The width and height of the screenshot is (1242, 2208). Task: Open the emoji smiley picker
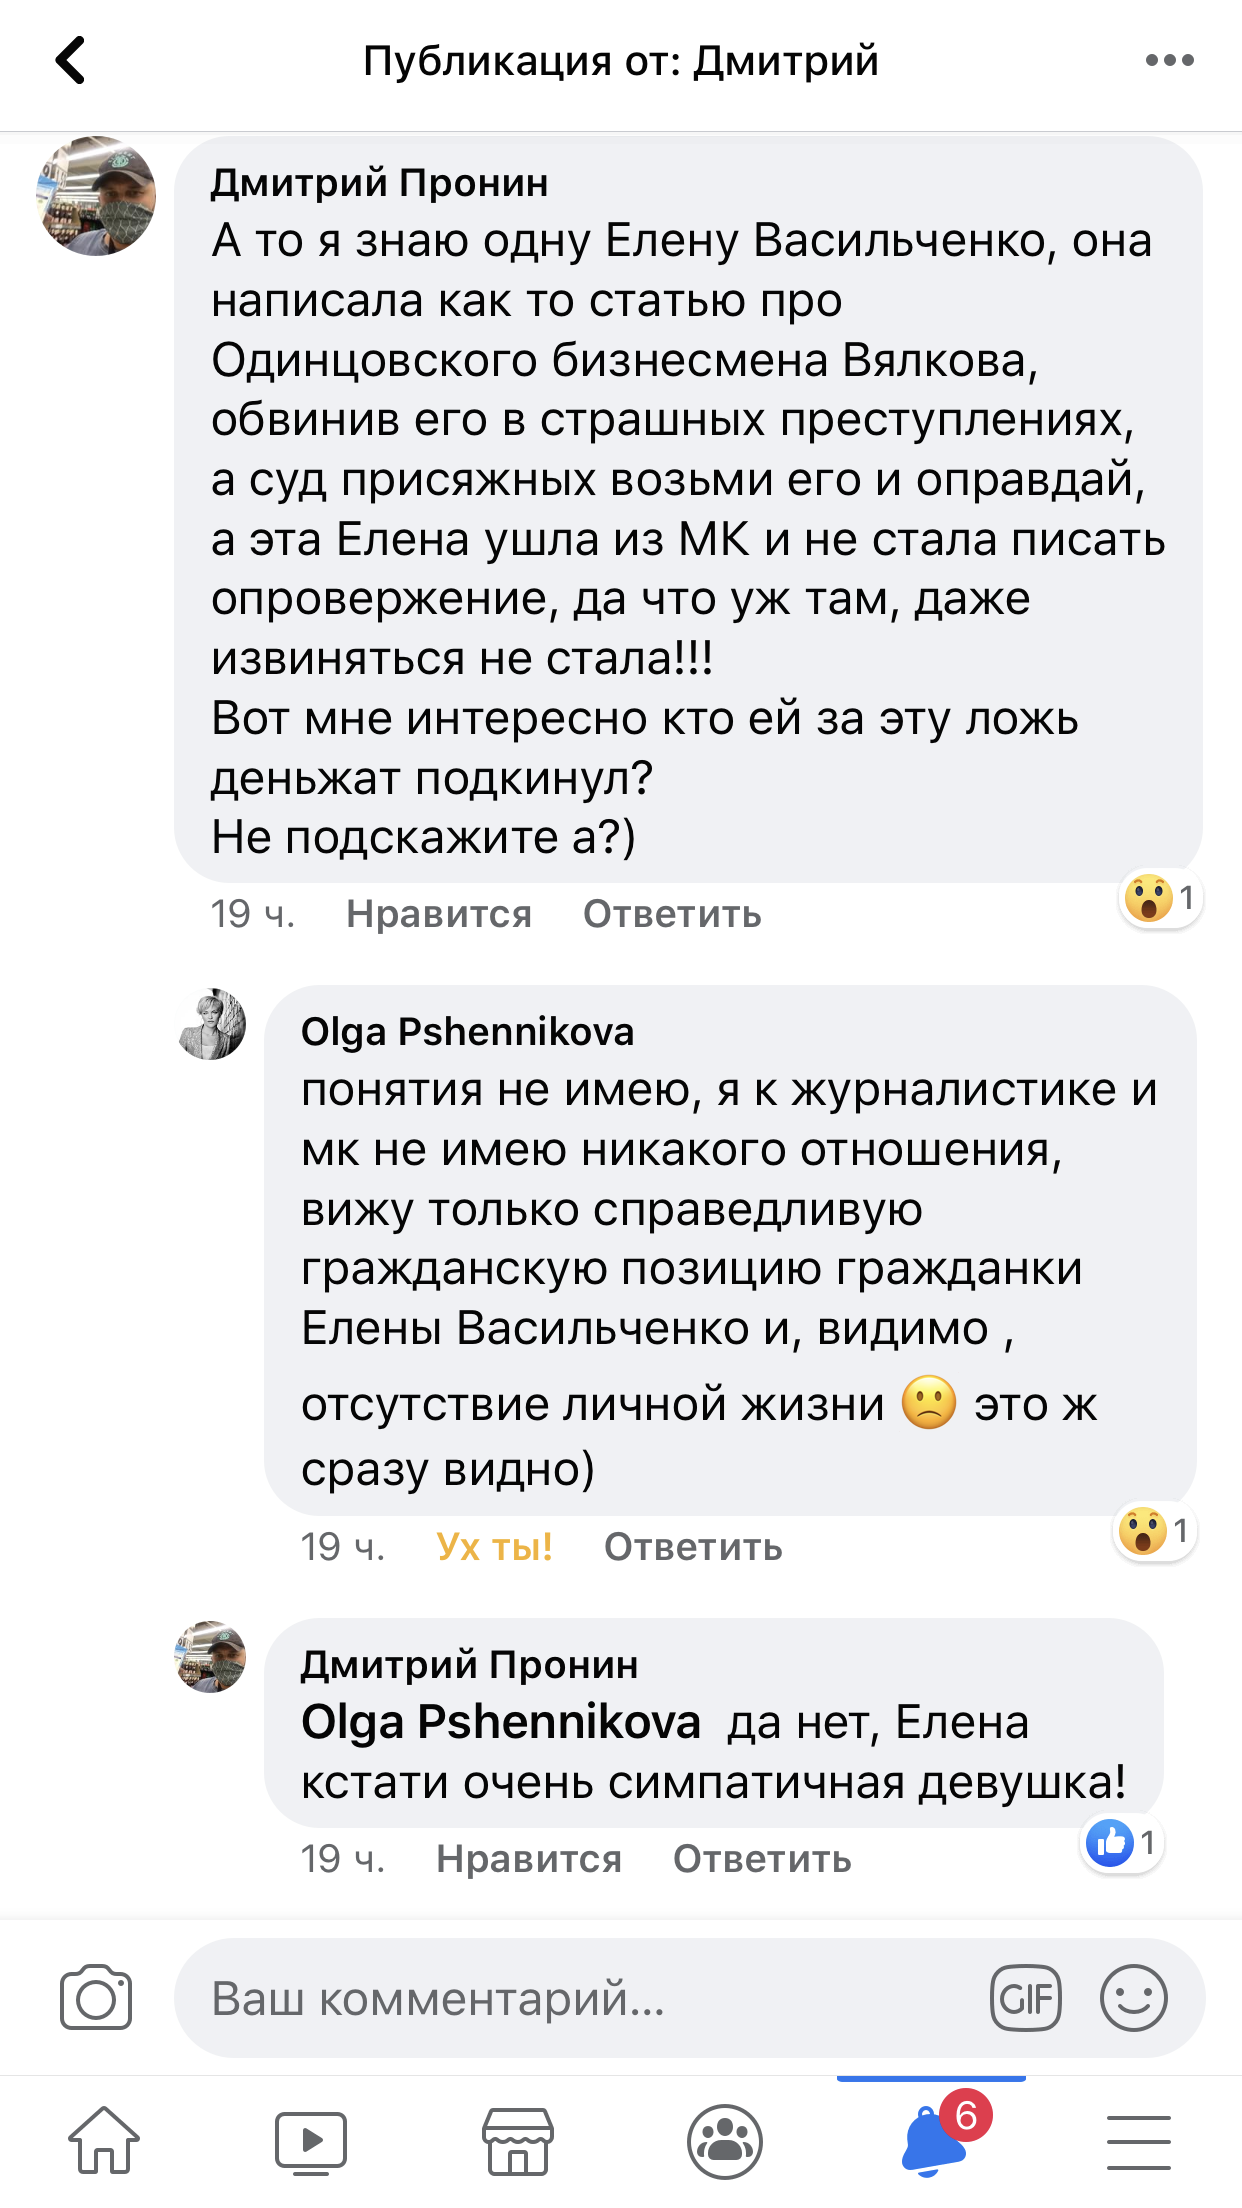coord(1133,1998)
